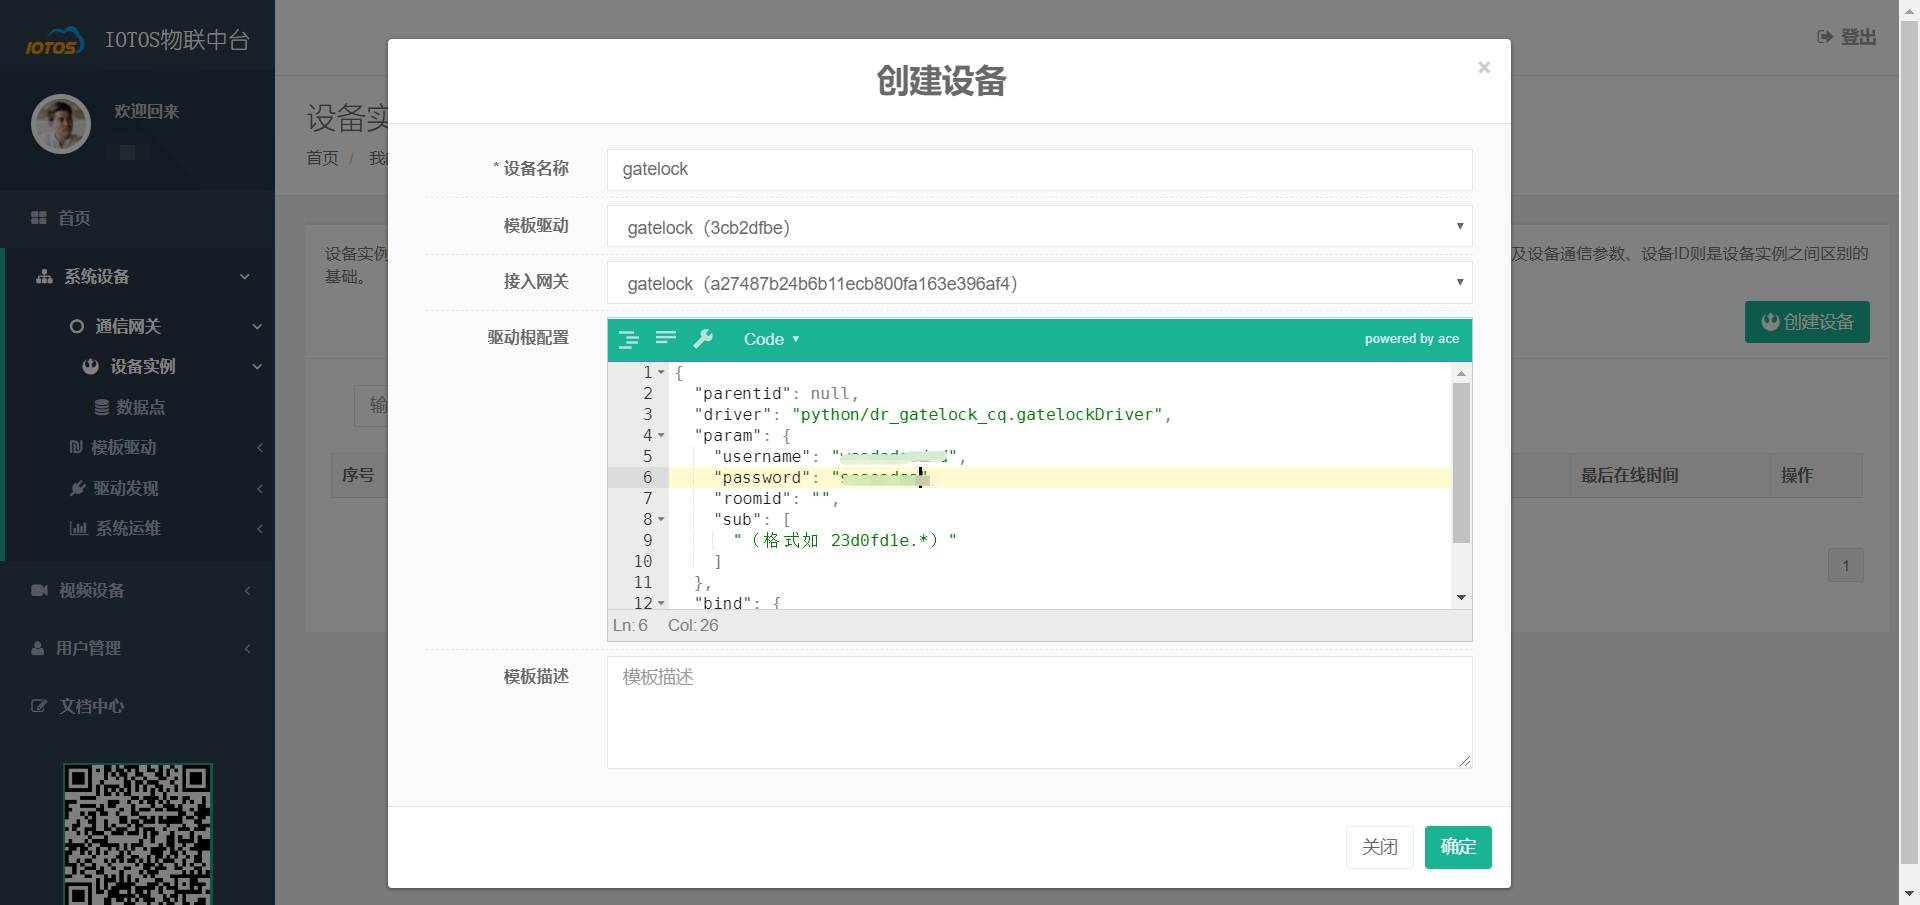Click 确定 to confirm device creation
The width and height of the screenshot is (1920, 905).
[x=1457, y=847]
